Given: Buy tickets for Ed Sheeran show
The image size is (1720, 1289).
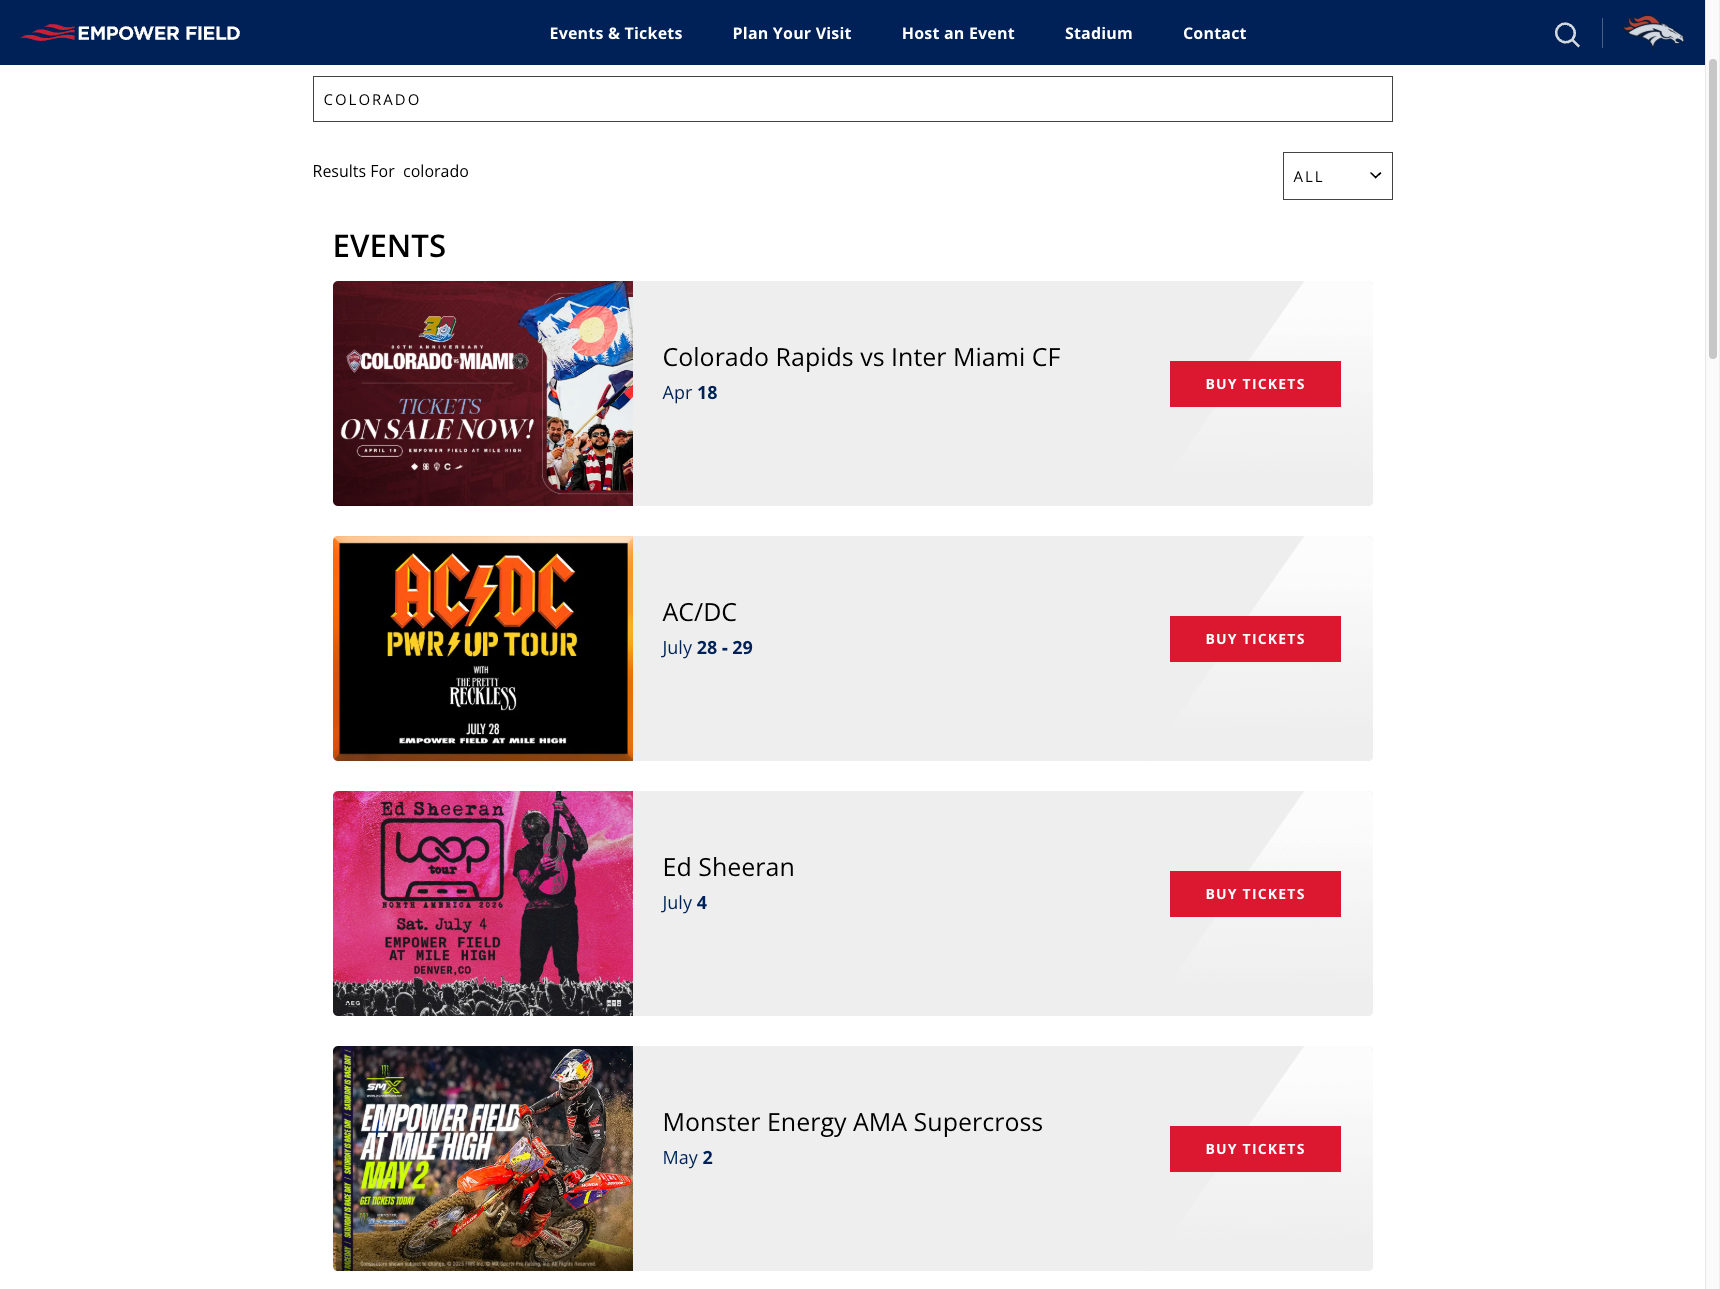Looking at the screenshot, I should point(1255,894).
